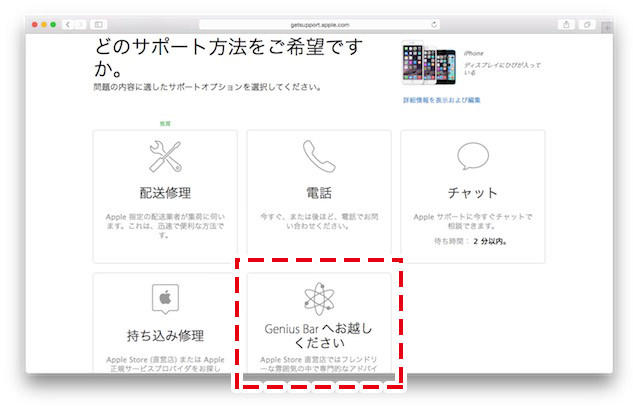Click the 問題の内容に適したサポートオプション subtitle

(x=207, y=87)
